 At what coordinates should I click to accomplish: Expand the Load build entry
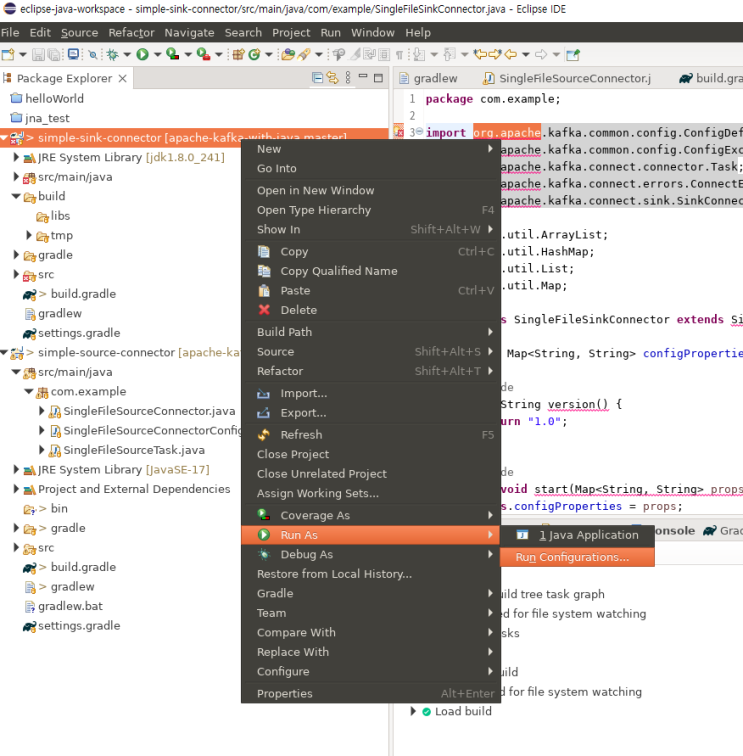coord(413,711)
